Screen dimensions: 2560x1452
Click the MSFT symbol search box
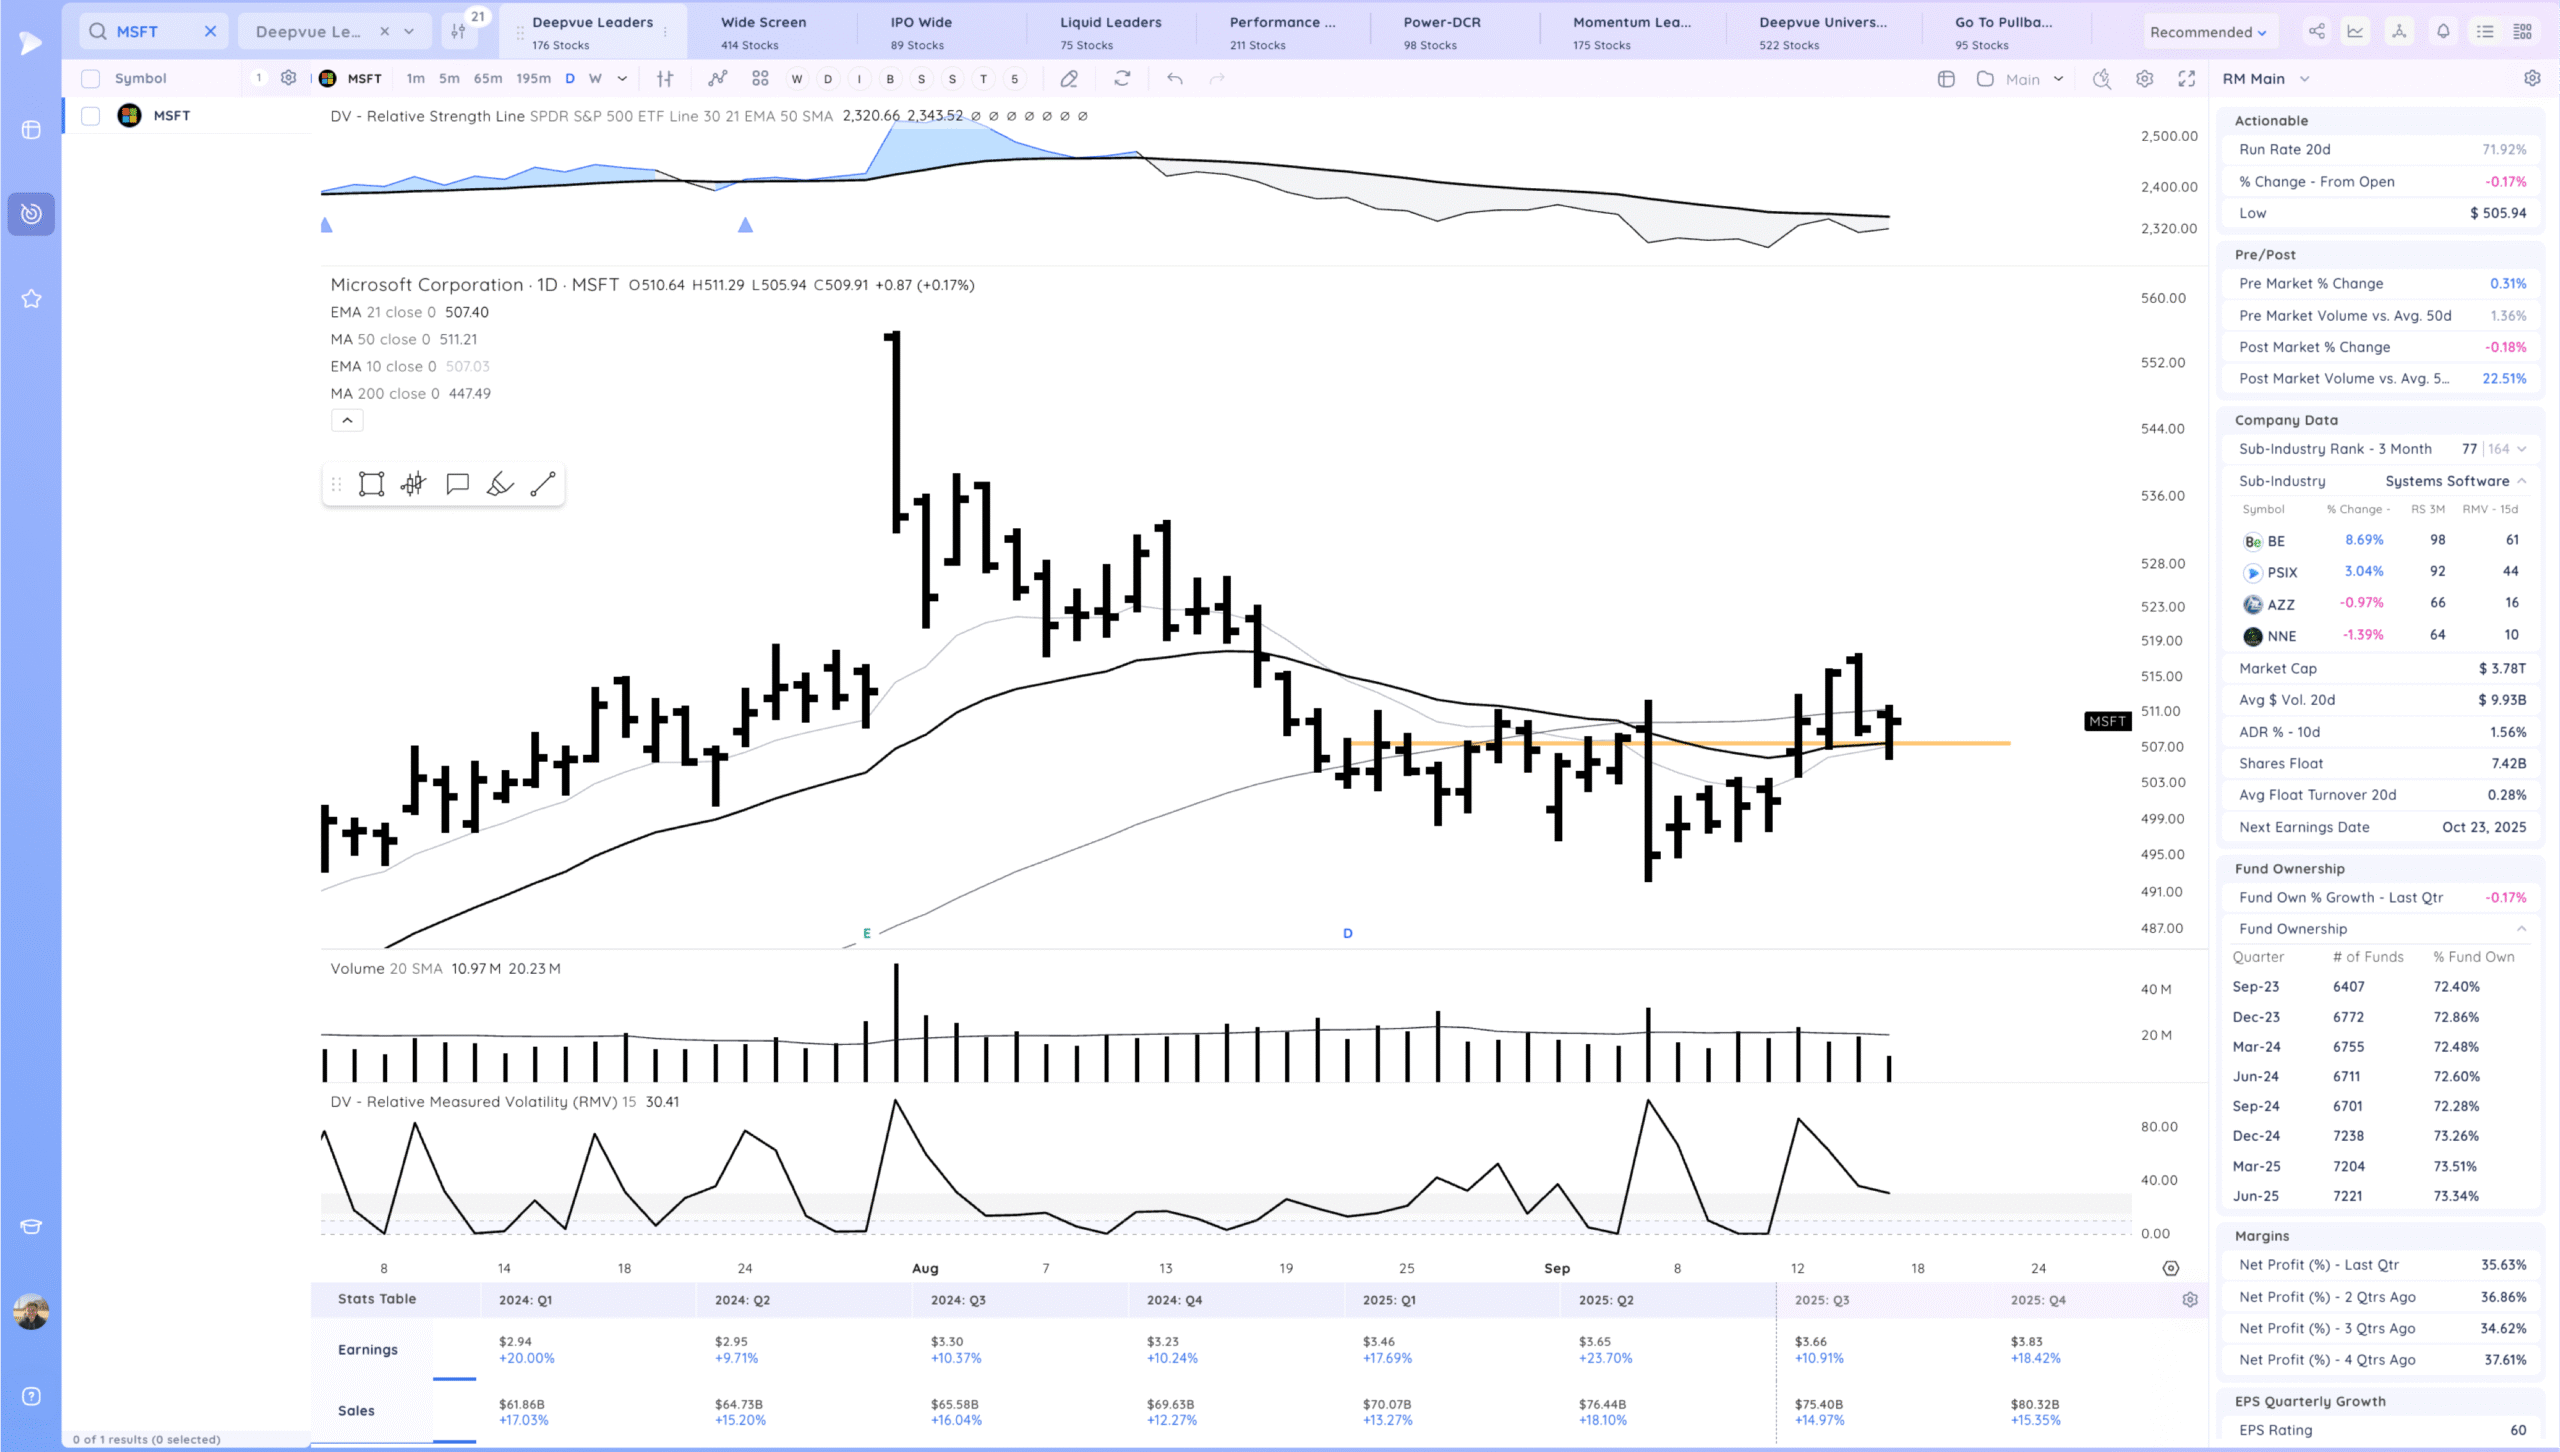point(152,31)
